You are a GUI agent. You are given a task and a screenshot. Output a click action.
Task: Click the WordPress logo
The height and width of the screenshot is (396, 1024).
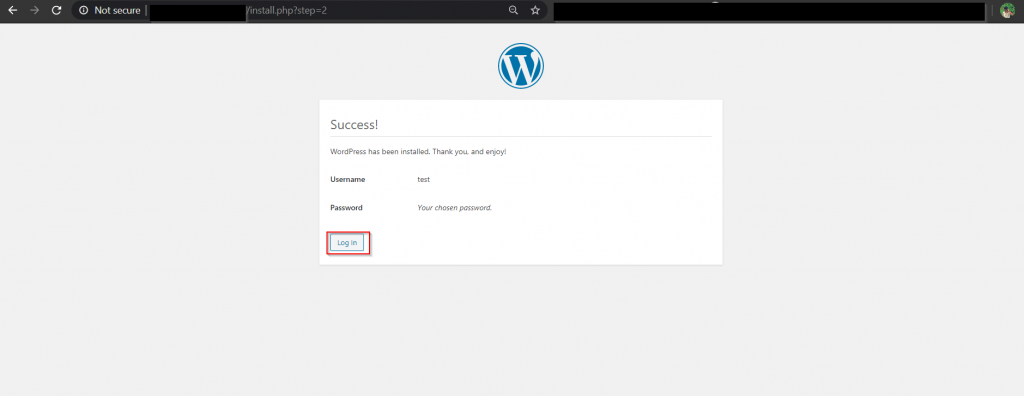[x=520, y=66]
